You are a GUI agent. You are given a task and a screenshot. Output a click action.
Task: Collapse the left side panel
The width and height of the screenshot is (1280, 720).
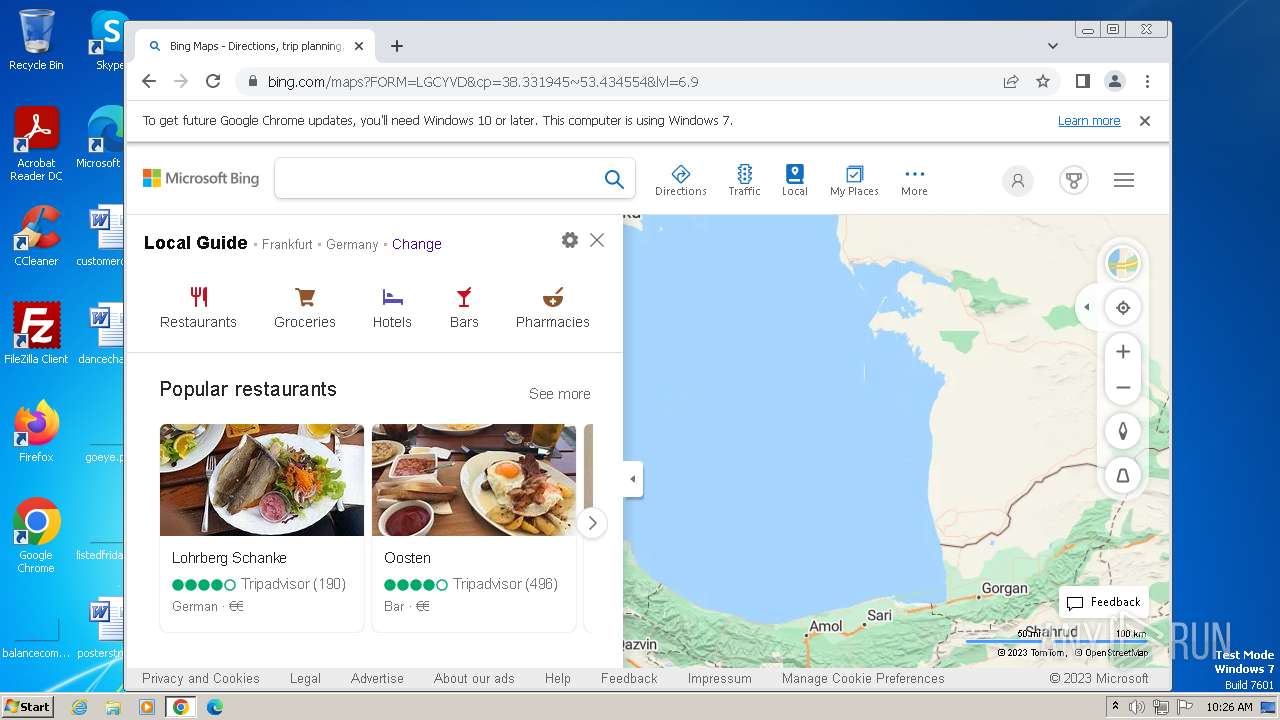(x=632, y=479)
